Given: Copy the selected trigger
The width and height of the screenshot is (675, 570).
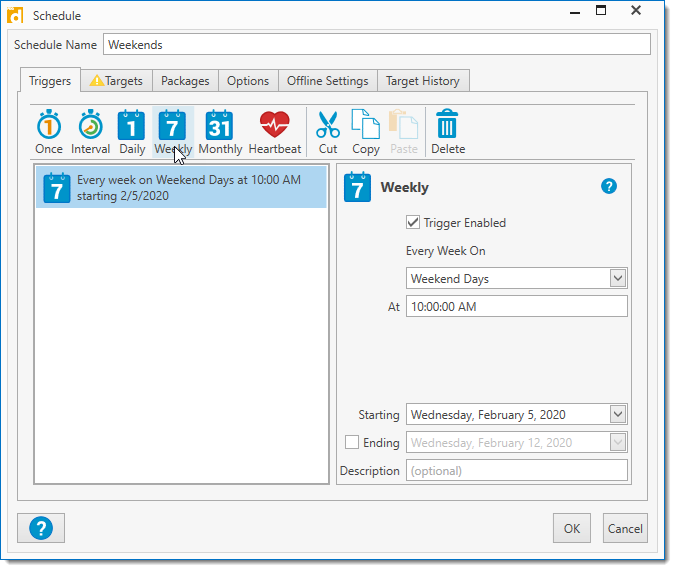Looking at the screenshot, I should tap(366, 132).
